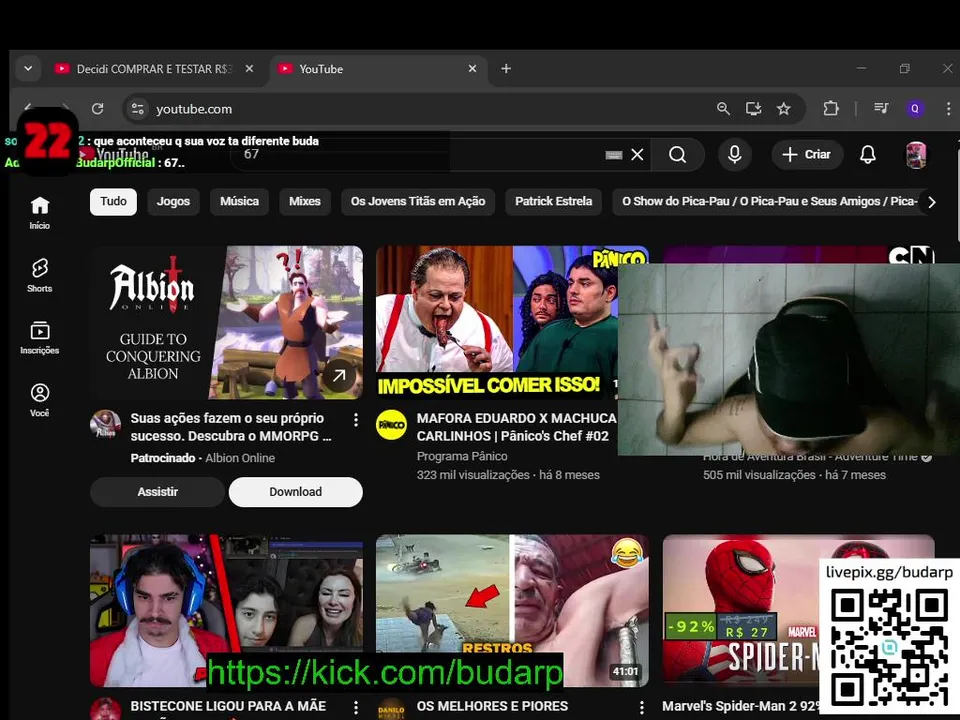Select the Mixes filter chip
Viewport: 960px width, 720px height.
305,201
